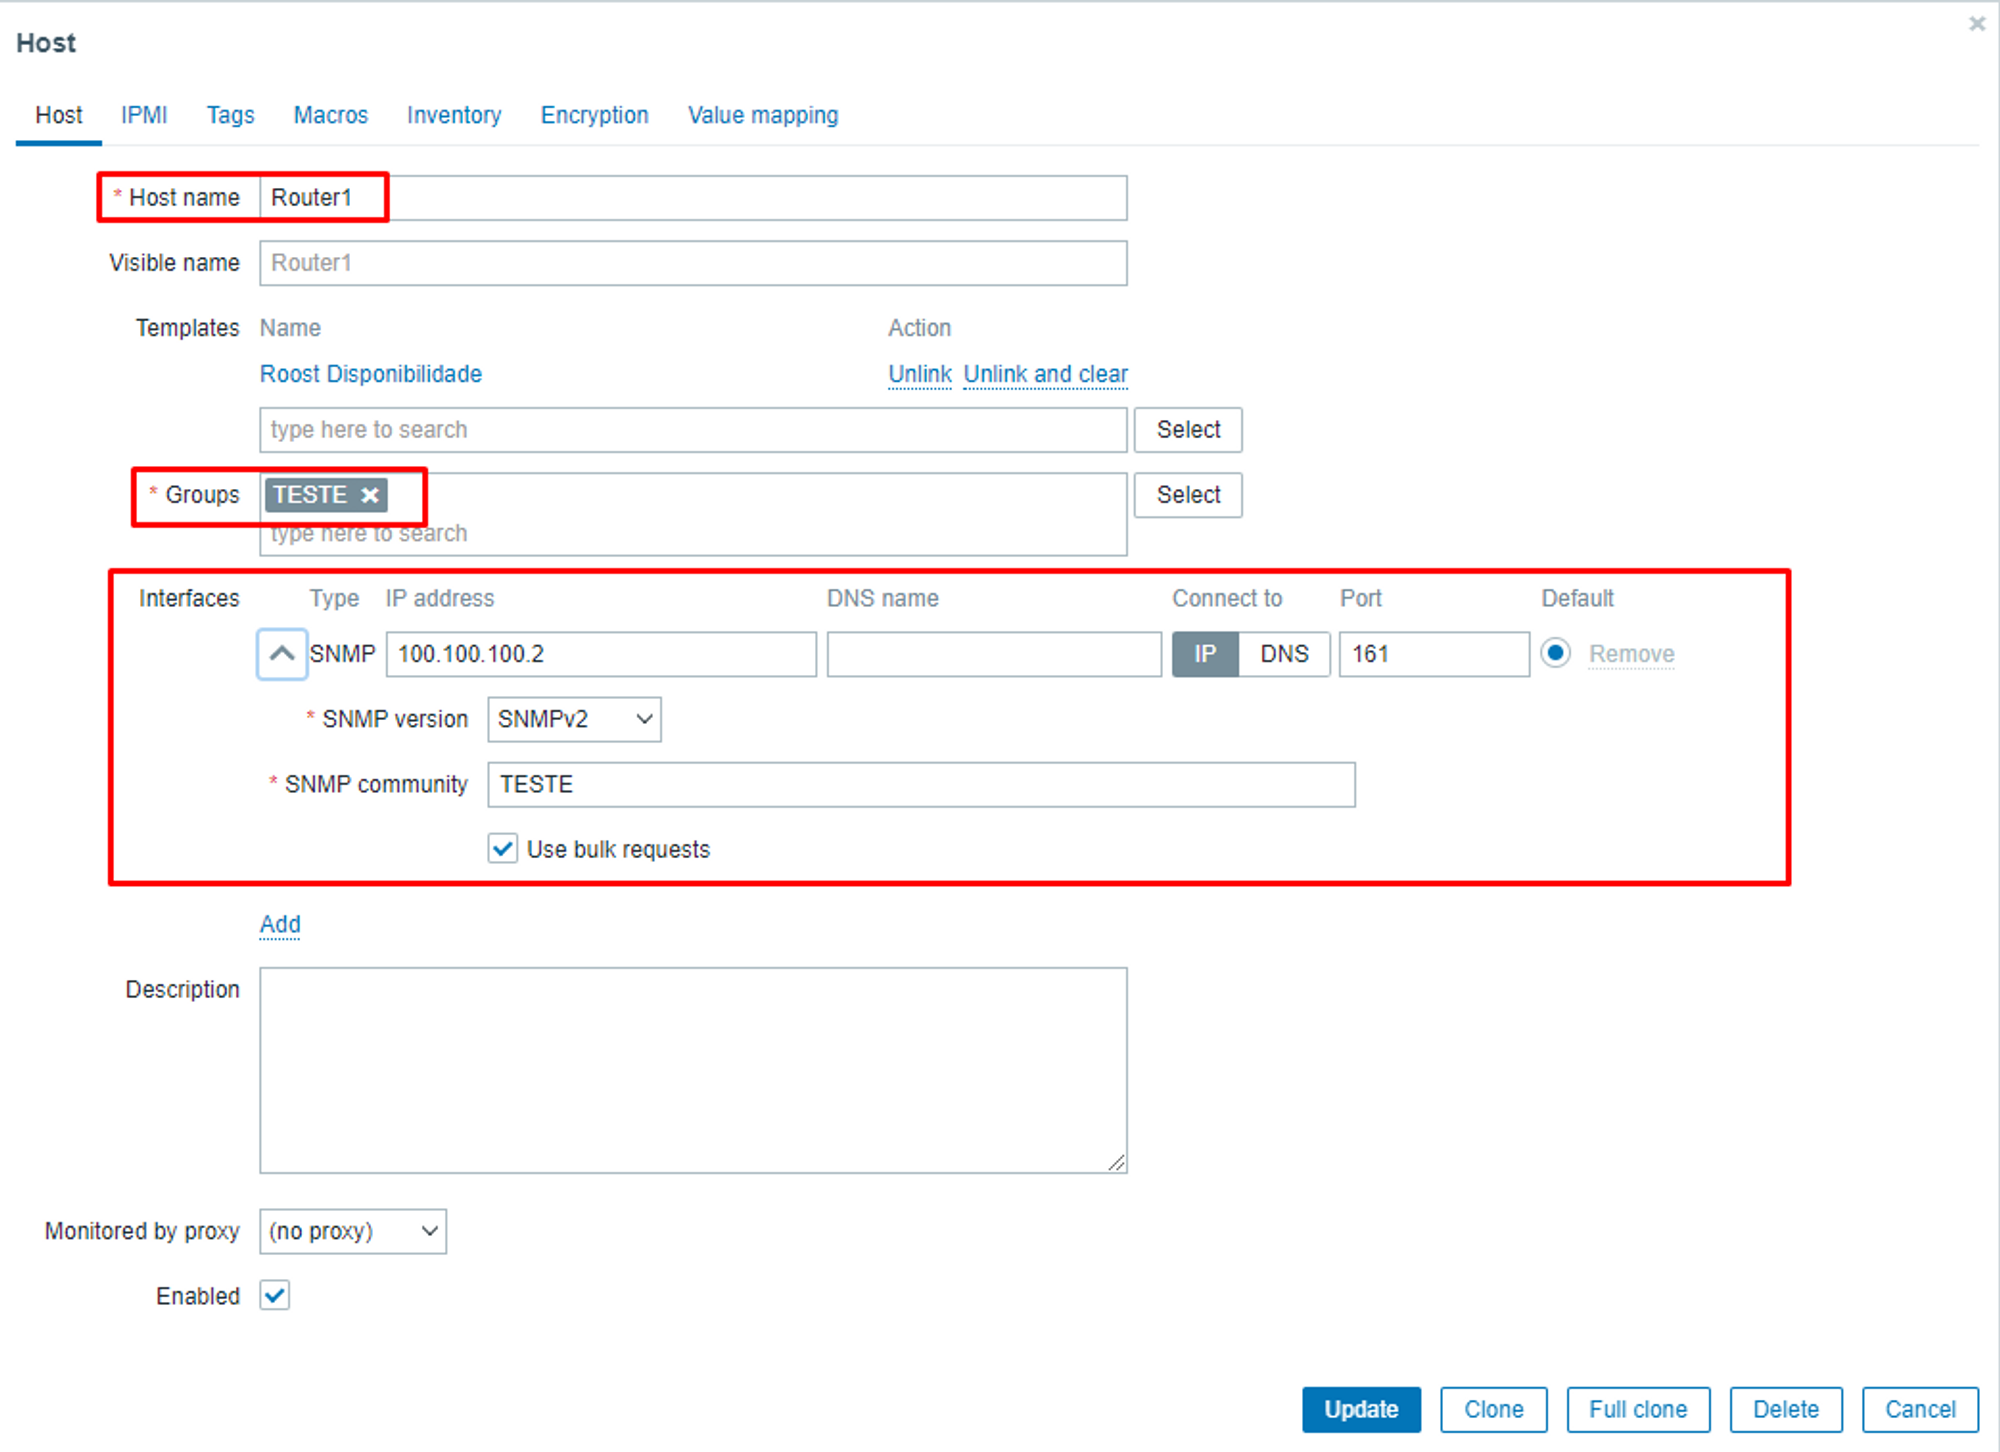
Task: Click the Clone button
Action: 1494,1409
